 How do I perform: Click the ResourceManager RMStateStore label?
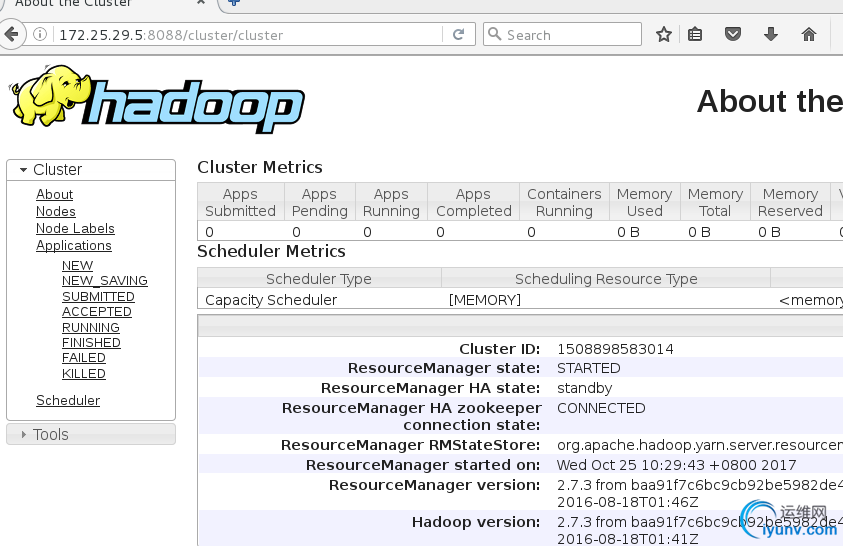(x=410, y=445)
